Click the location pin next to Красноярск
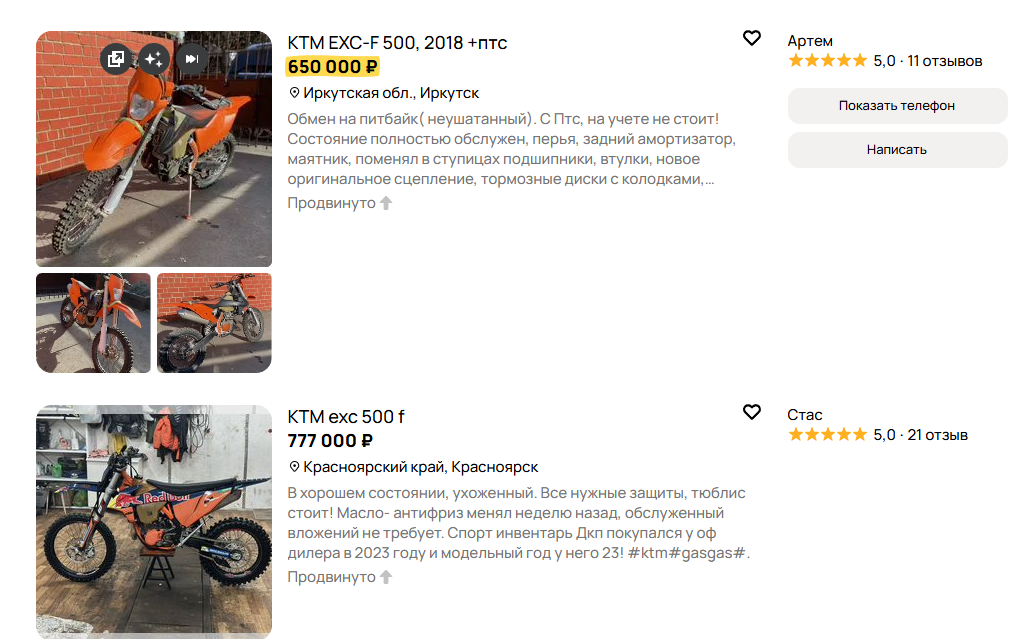 (294, 466)
